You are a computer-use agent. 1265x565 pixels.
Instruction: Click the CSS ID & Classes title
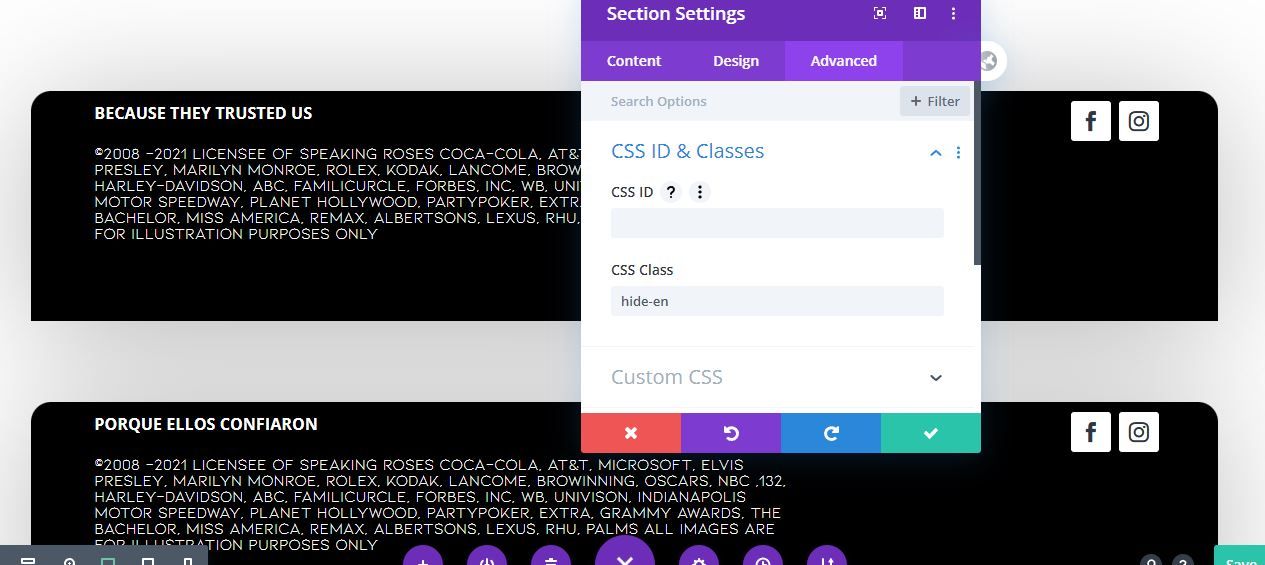(687, 151)
